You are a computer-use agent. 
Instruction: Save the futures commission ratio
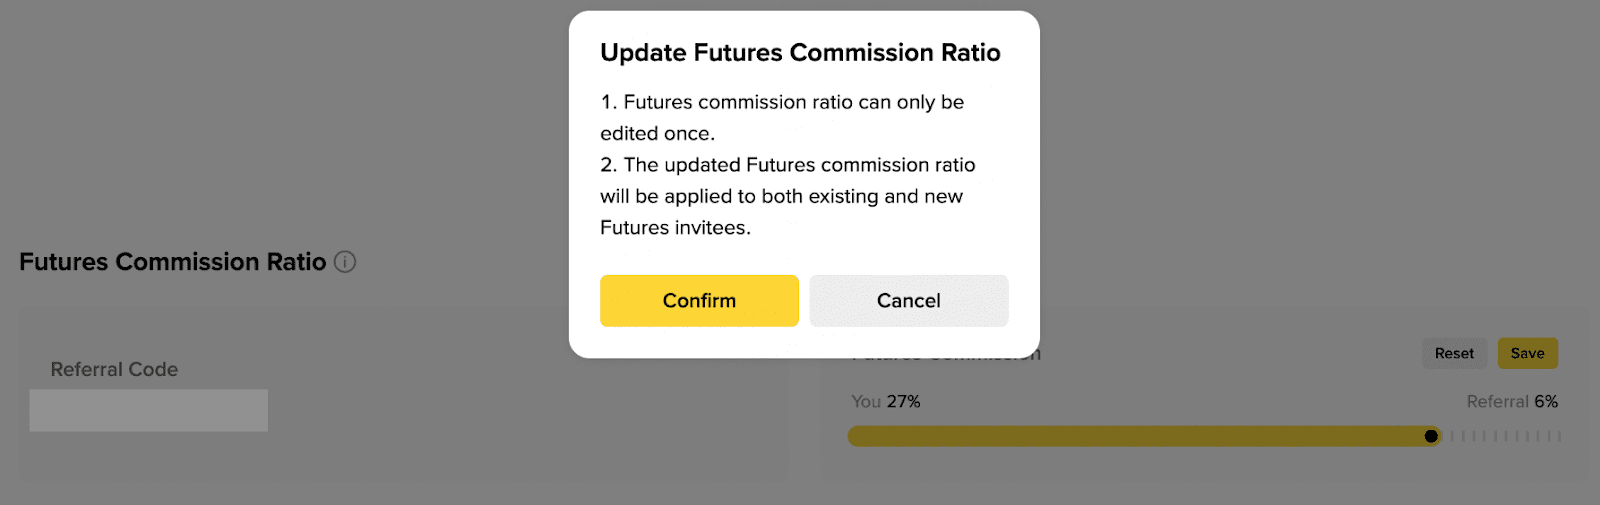point(1527,353)
